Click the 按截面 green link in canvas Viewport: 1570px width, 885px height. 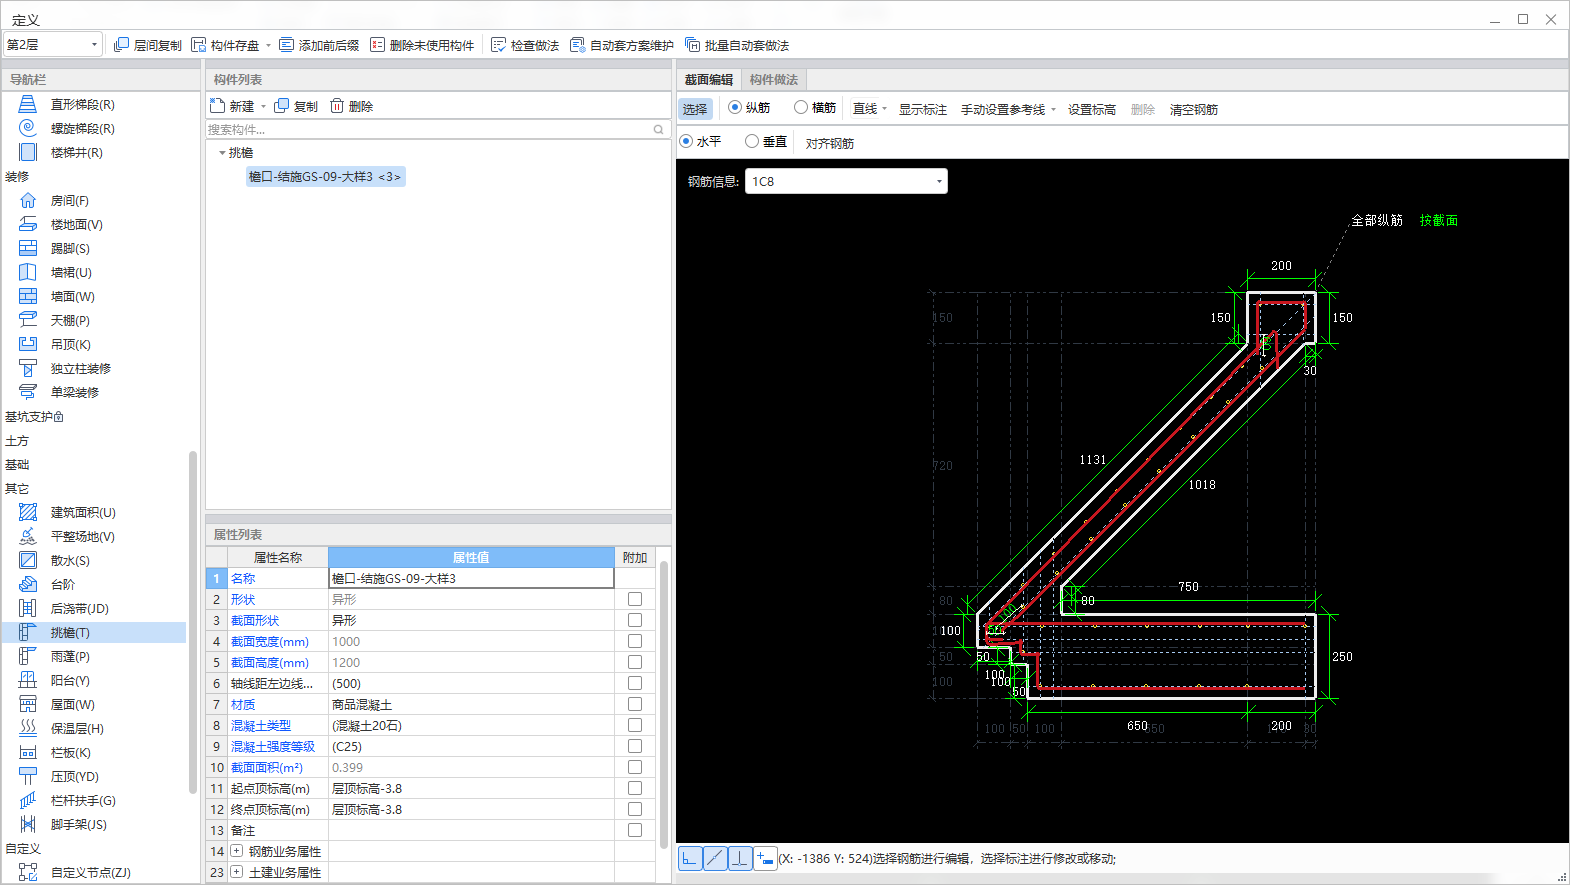coord(1439,220)
